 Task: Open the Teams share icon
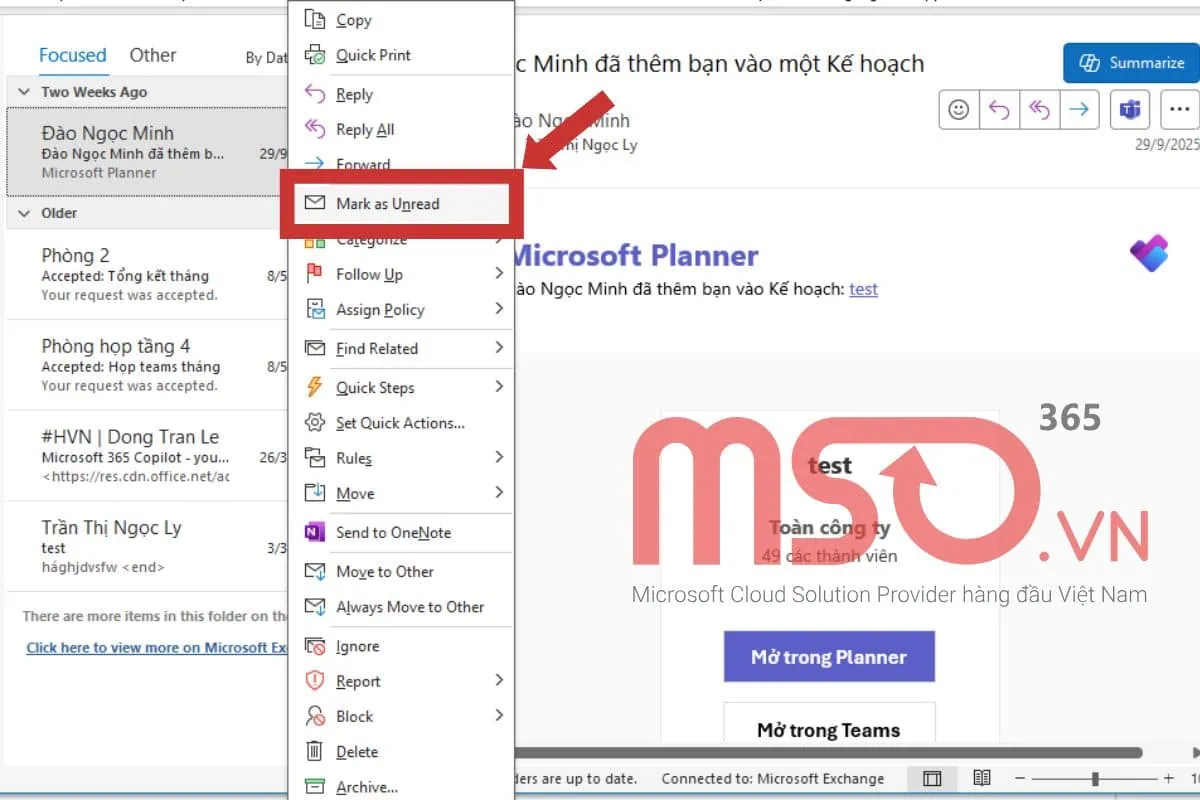1130,110
